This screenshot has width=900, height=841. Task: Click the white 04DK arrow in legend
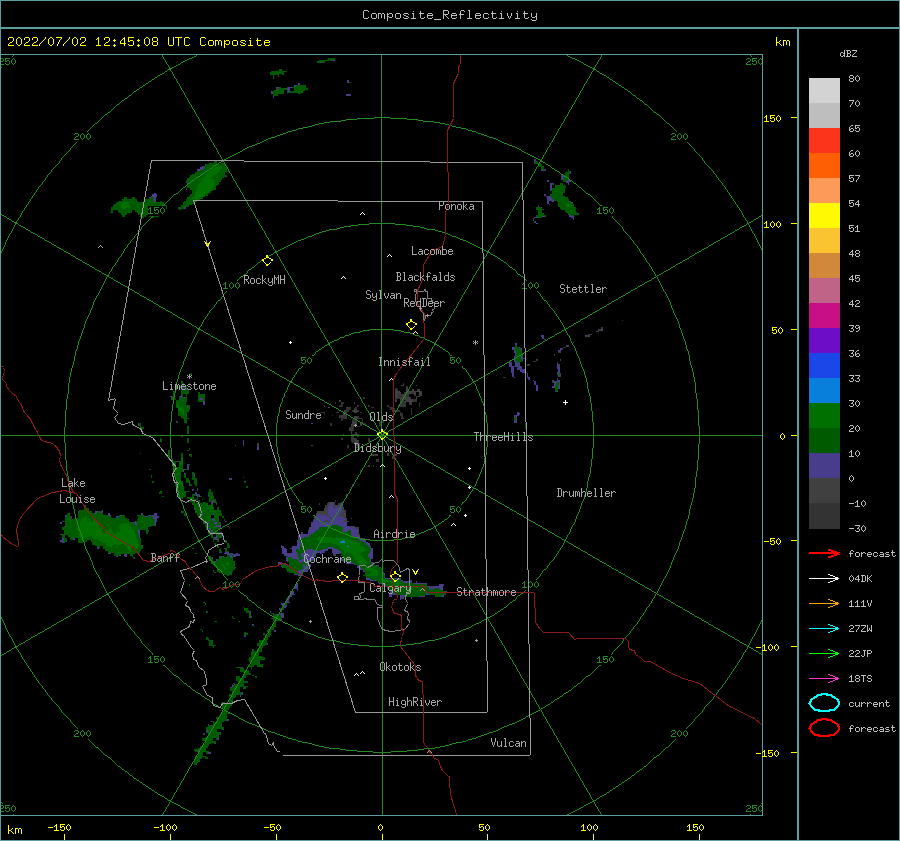point(824,579)
